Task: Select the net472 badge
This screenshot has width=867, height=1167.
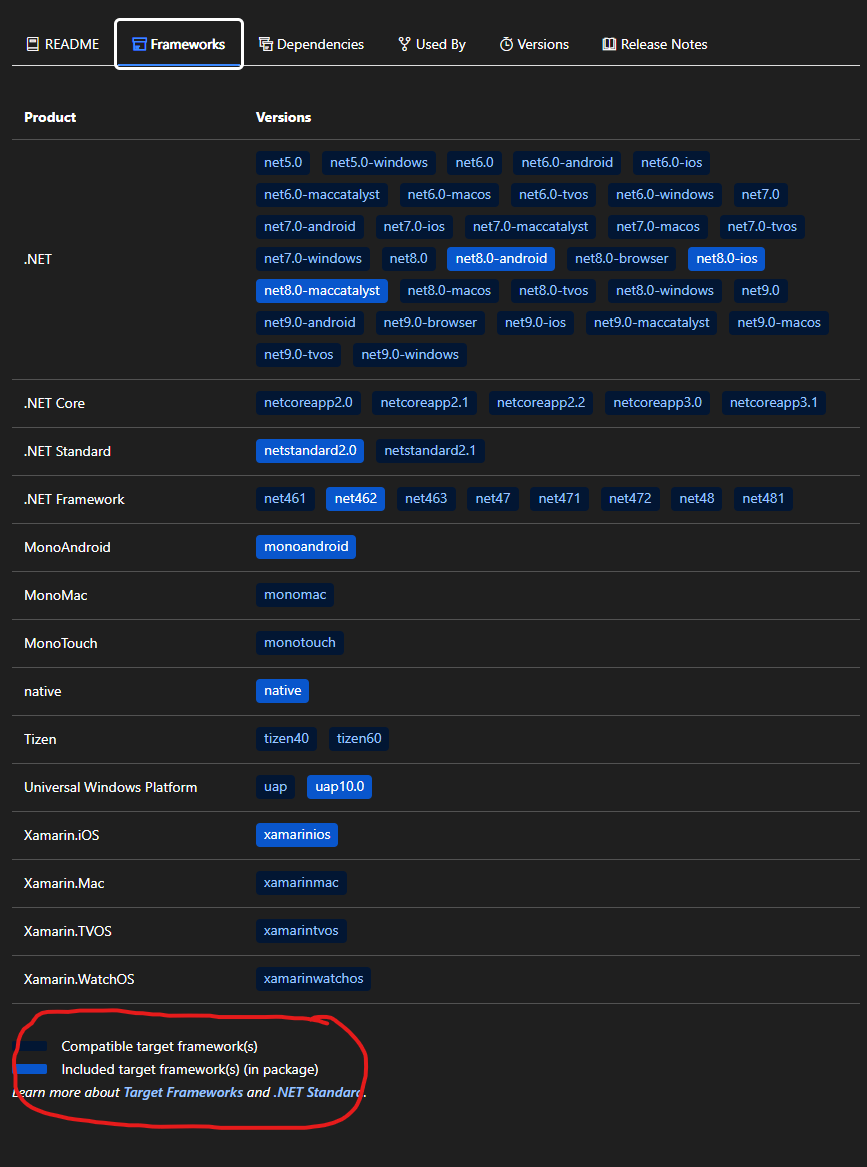Action: click(630, 499)
